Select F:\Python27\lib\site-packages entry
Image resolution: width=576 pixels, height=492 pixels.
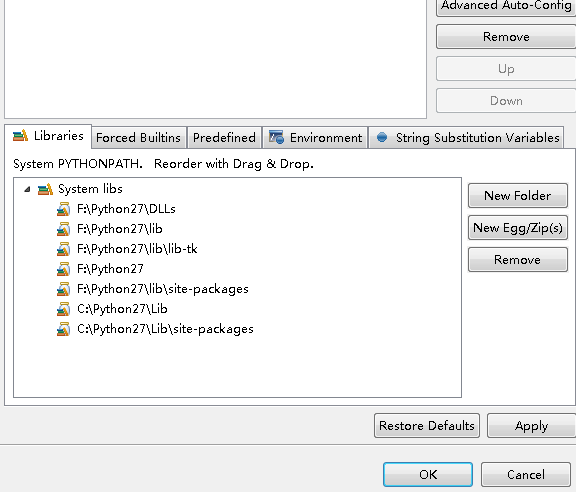pos(163,289)
